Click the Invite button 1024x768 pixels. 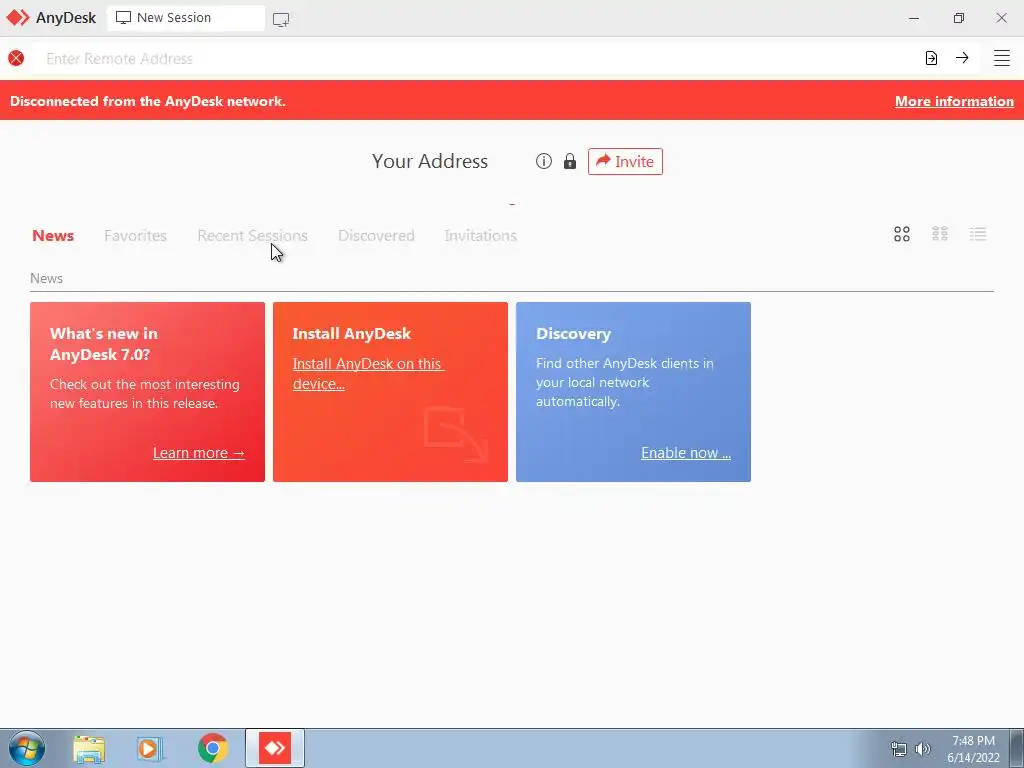[x=625, y=161]
